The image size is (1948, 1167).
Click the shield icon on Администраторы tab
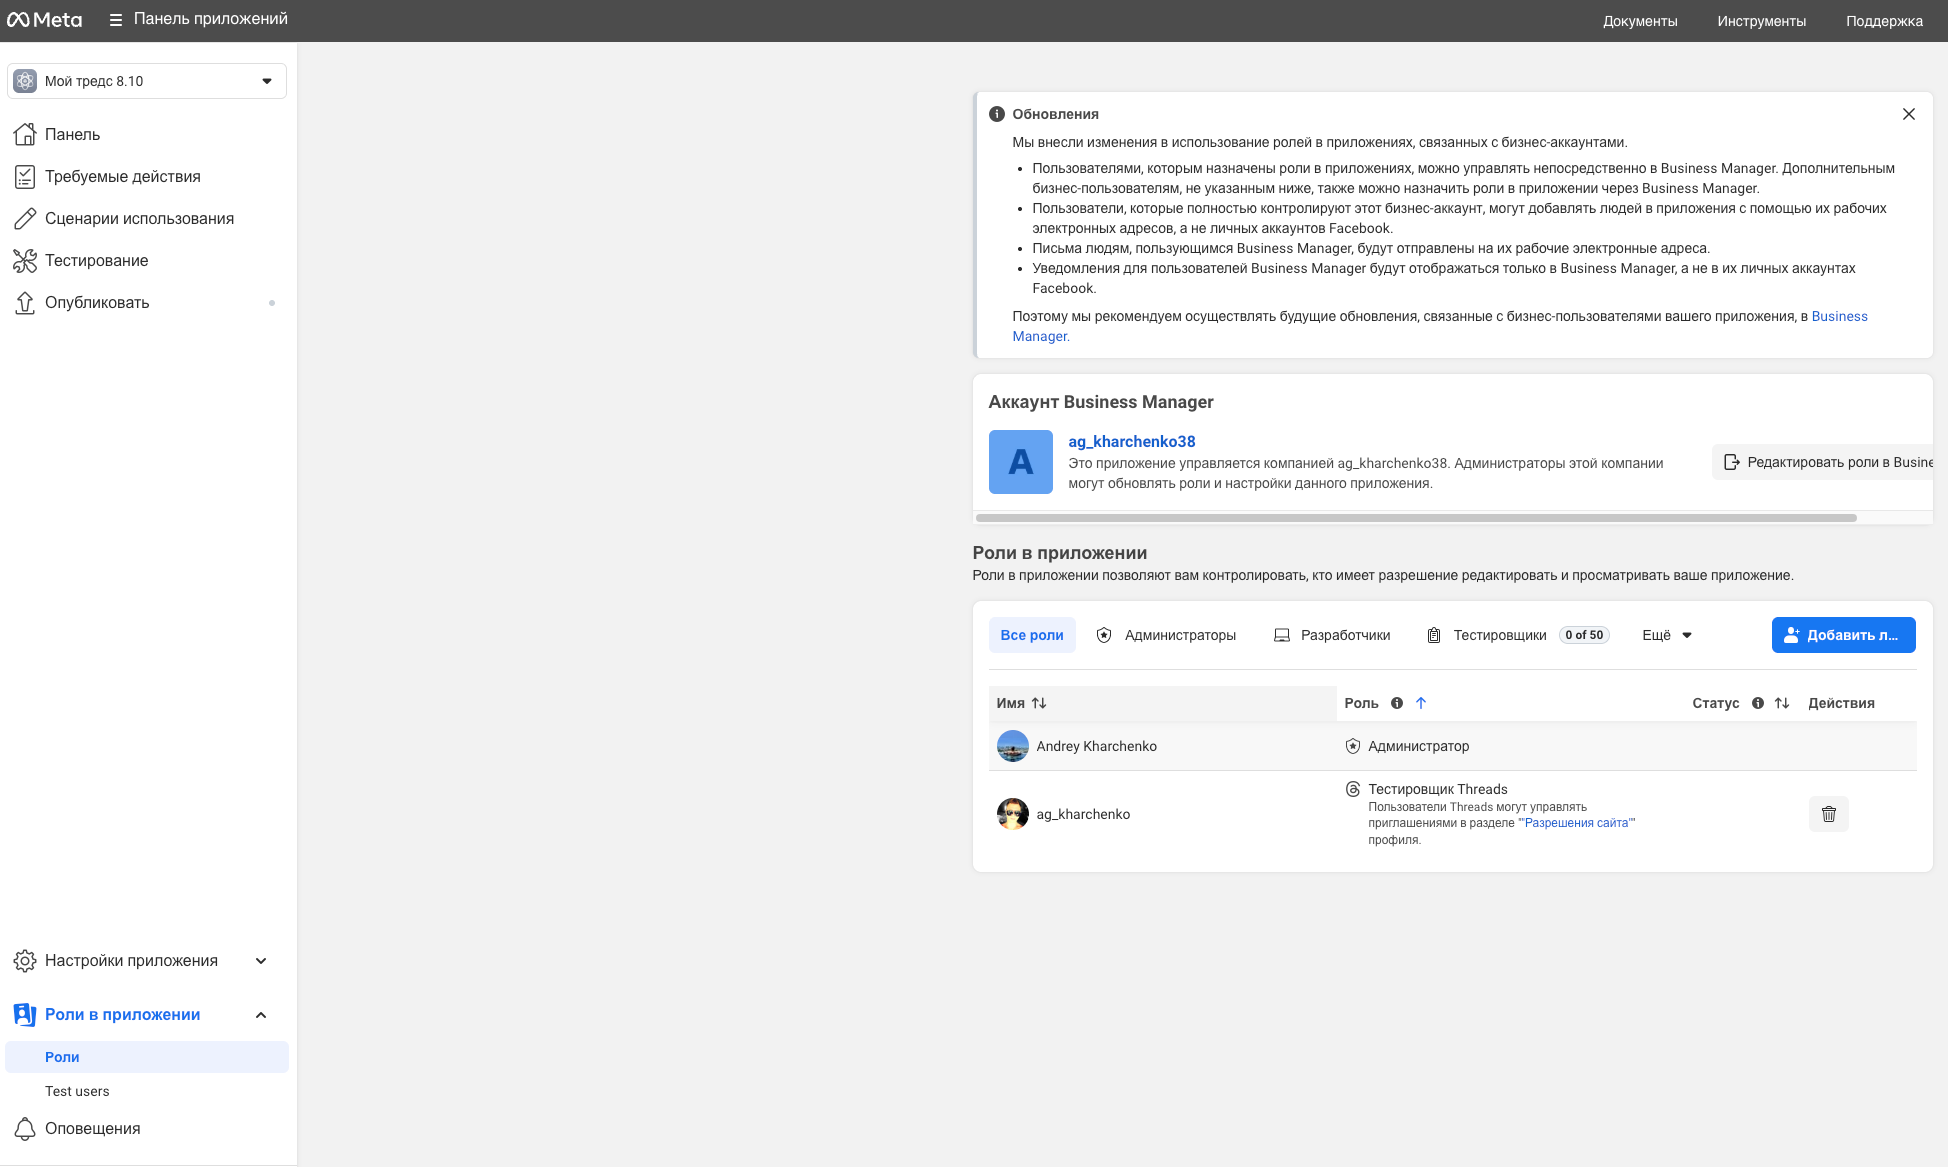[1104, 635]
